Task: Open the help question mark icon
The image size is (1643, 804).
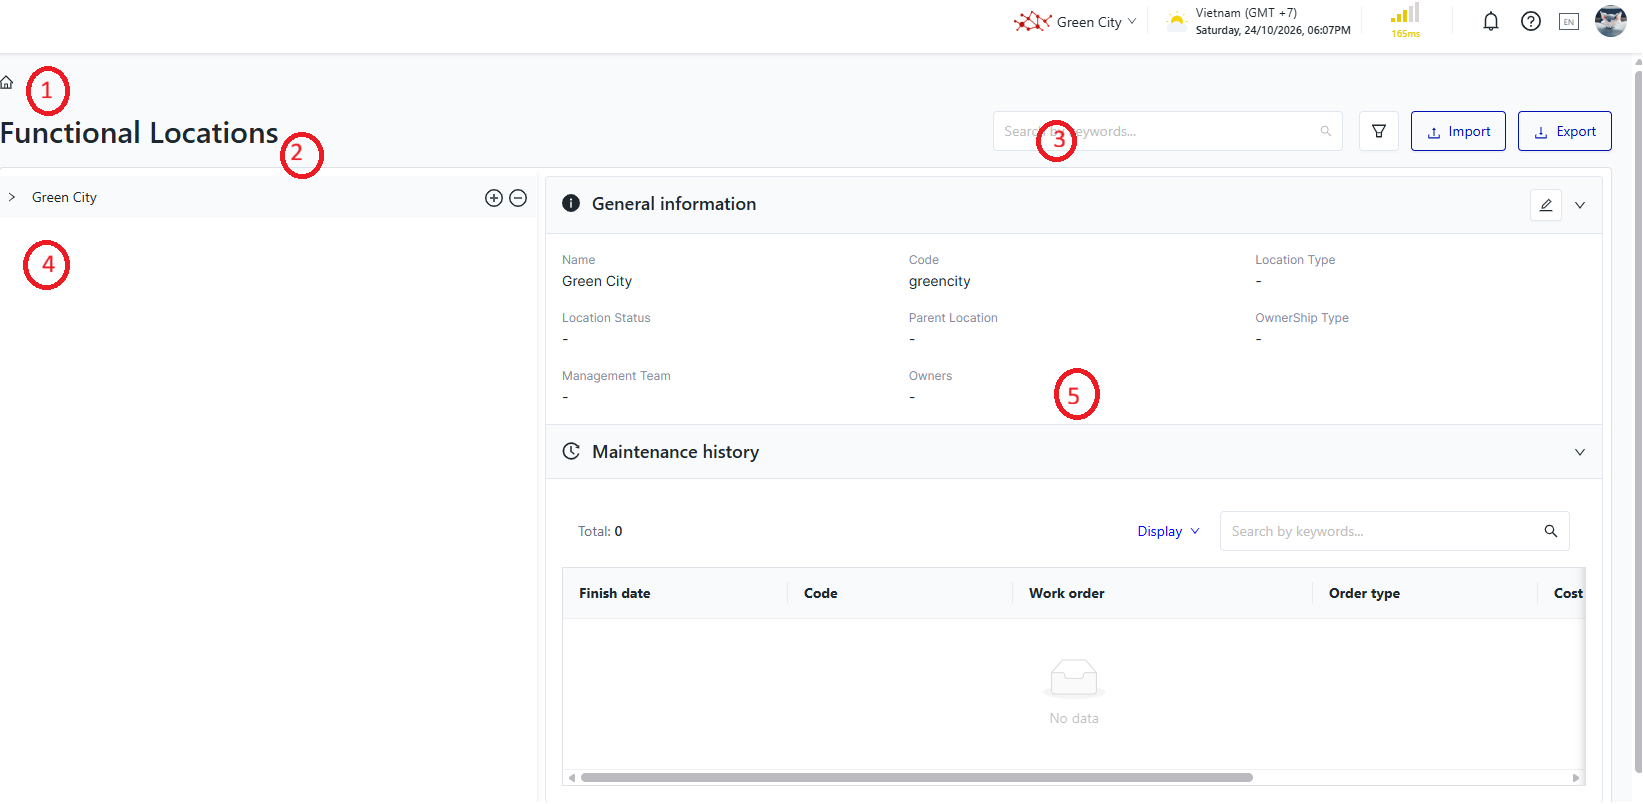Action: click(x=1530, y=21)
